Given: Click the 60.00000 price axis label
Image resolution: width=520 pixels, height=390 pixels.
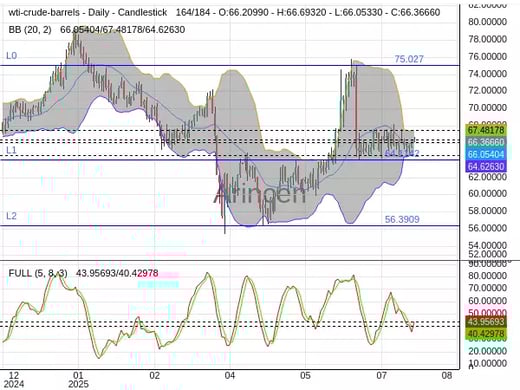Looking at the screenshot, I should coord(487,193).
